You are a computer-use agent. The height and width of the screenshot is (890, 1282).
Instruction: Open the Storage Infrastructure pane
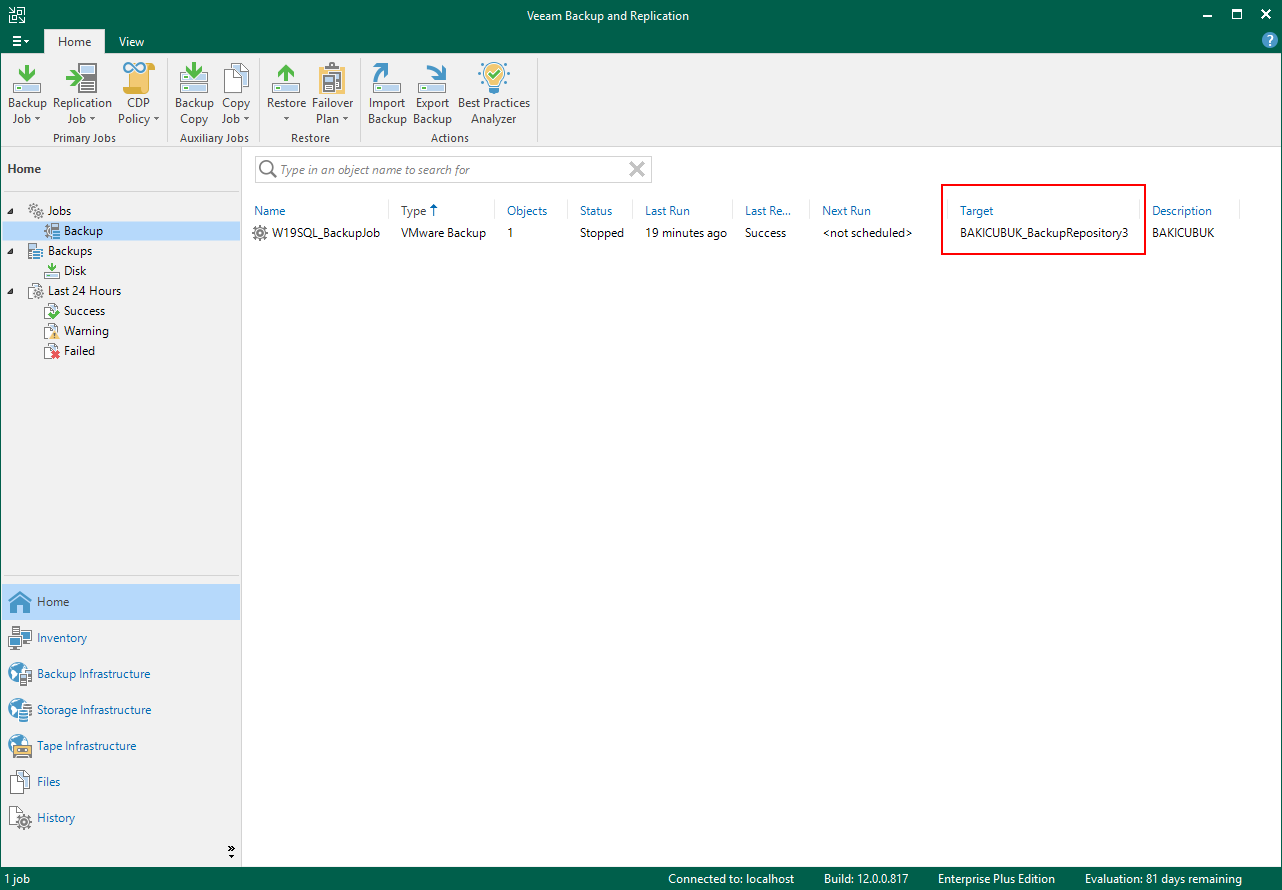(120, 710)
